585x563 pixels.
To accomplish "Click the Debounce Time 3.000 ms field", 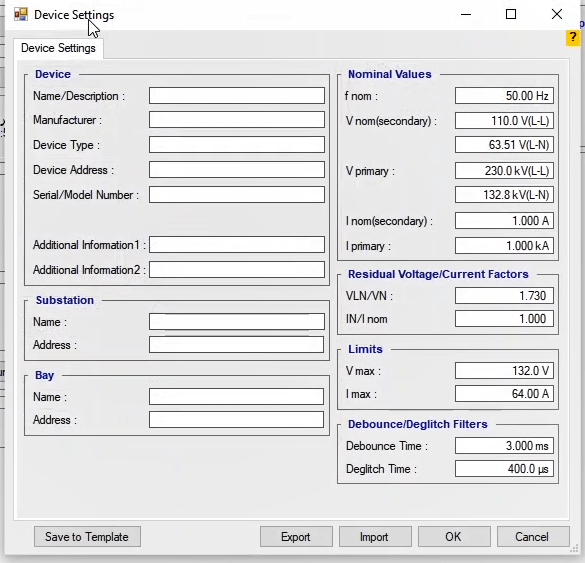I will tap(504, 445).
